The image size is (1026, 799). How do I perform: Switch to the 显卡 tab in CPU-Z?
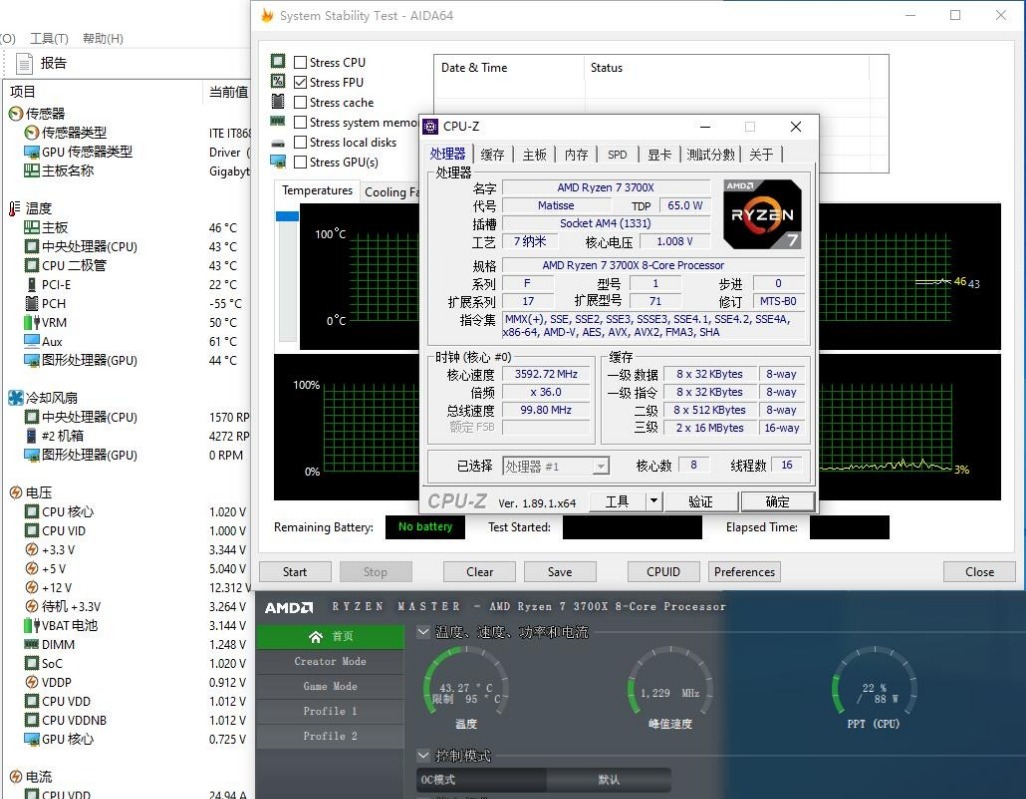659,154
